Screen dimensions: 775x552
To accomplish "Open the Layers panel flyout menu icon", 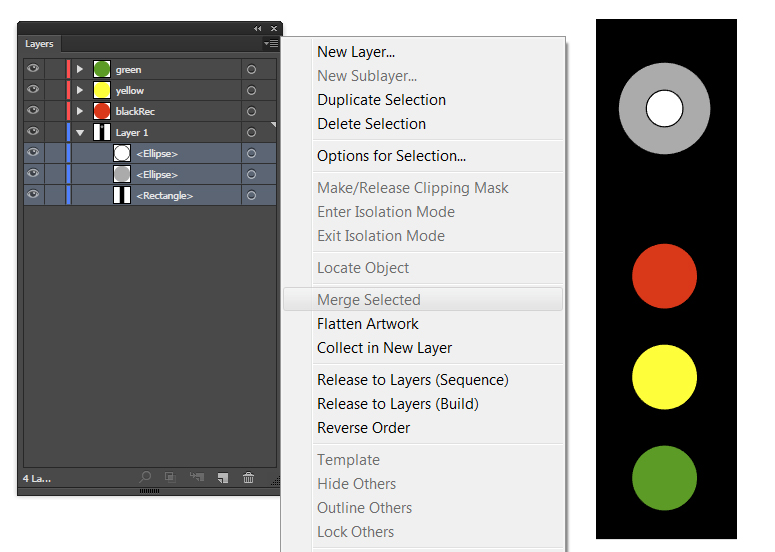I will 271,44.
